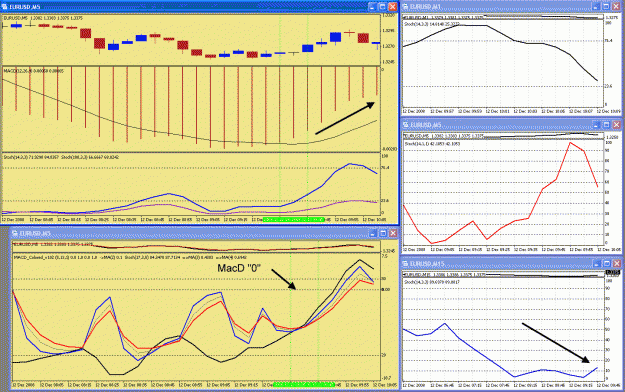Maximize the EURUSD,M5 window with red stochastic line
Image resolution: width=625 pixels, height=392 pixels.
pyautogui.click(x=606, y=125)
